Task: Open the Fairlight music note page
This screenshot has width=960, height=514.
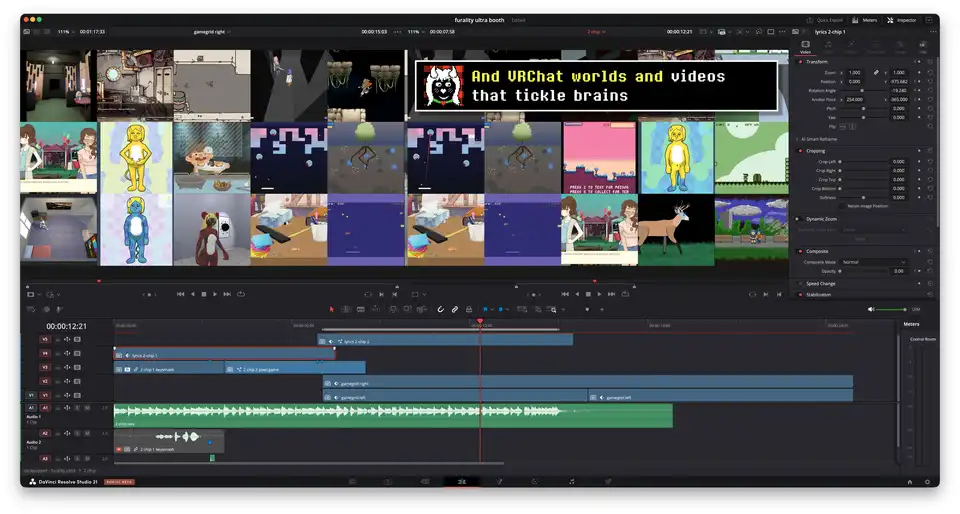Action: (571, 482)
